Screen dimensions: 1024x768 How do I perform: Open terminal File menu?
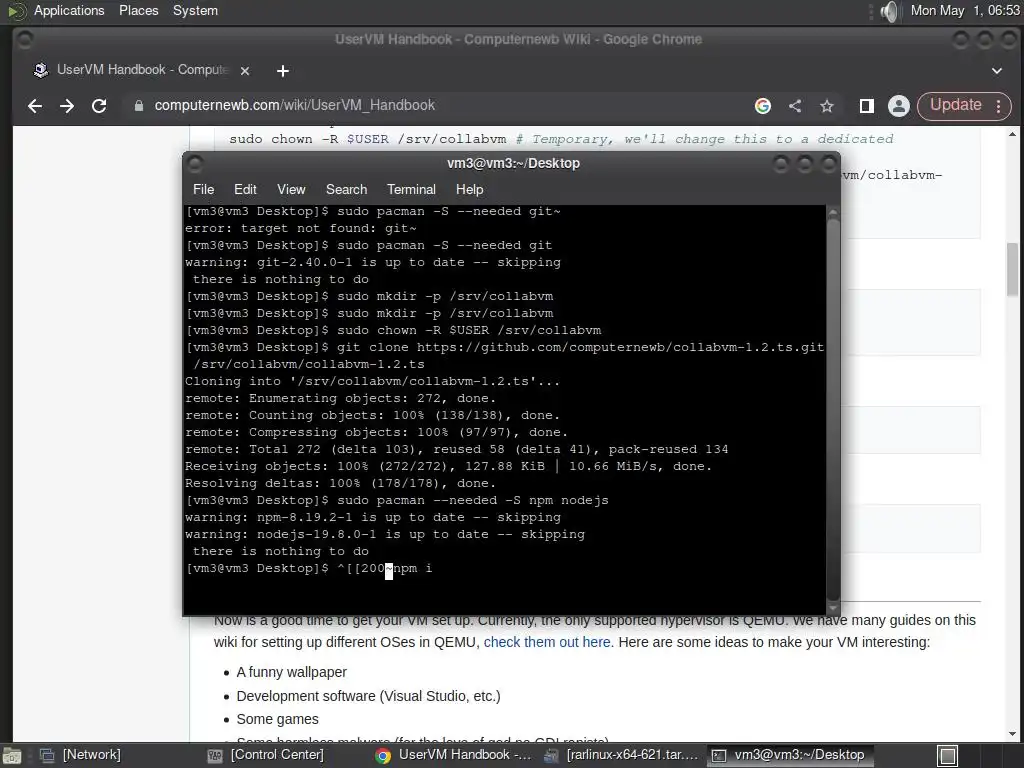[203, 189]
